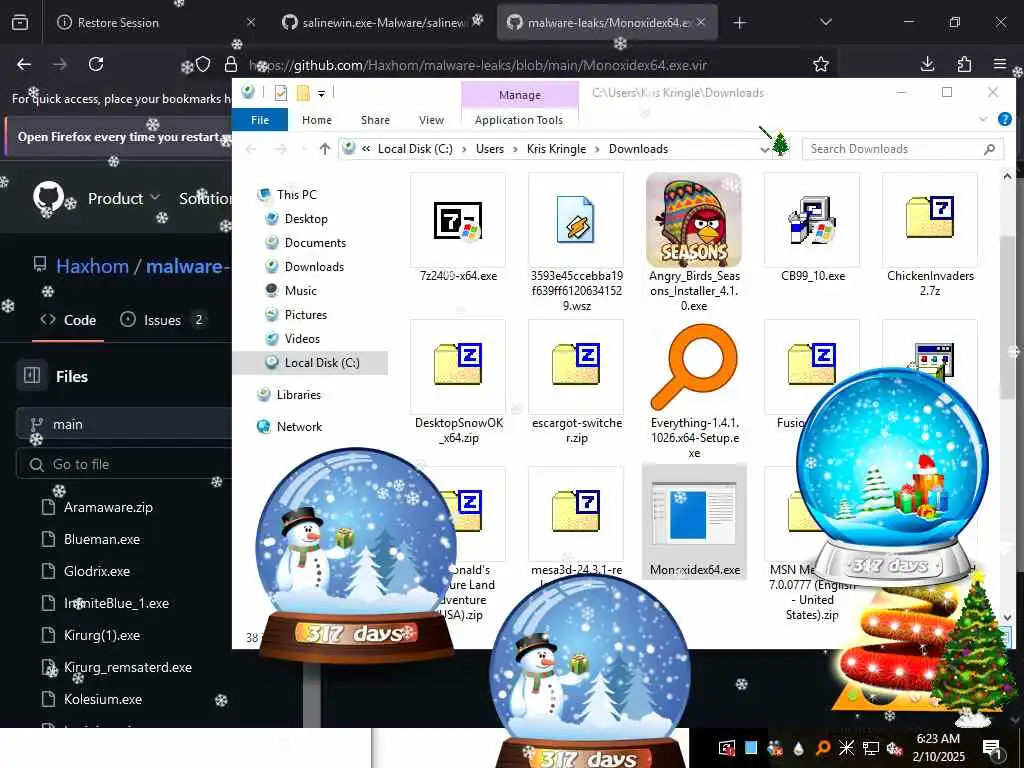
Task: Open the Firefox extensions menu
Action: point(964,64)
